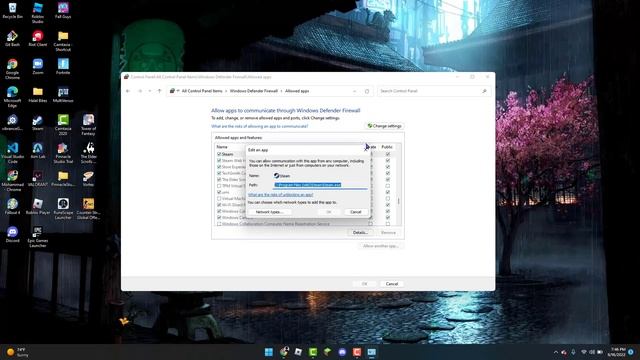The width and height of the screenshot is (640, 360).
Task: Click the Change settings button
Action: 384,126
